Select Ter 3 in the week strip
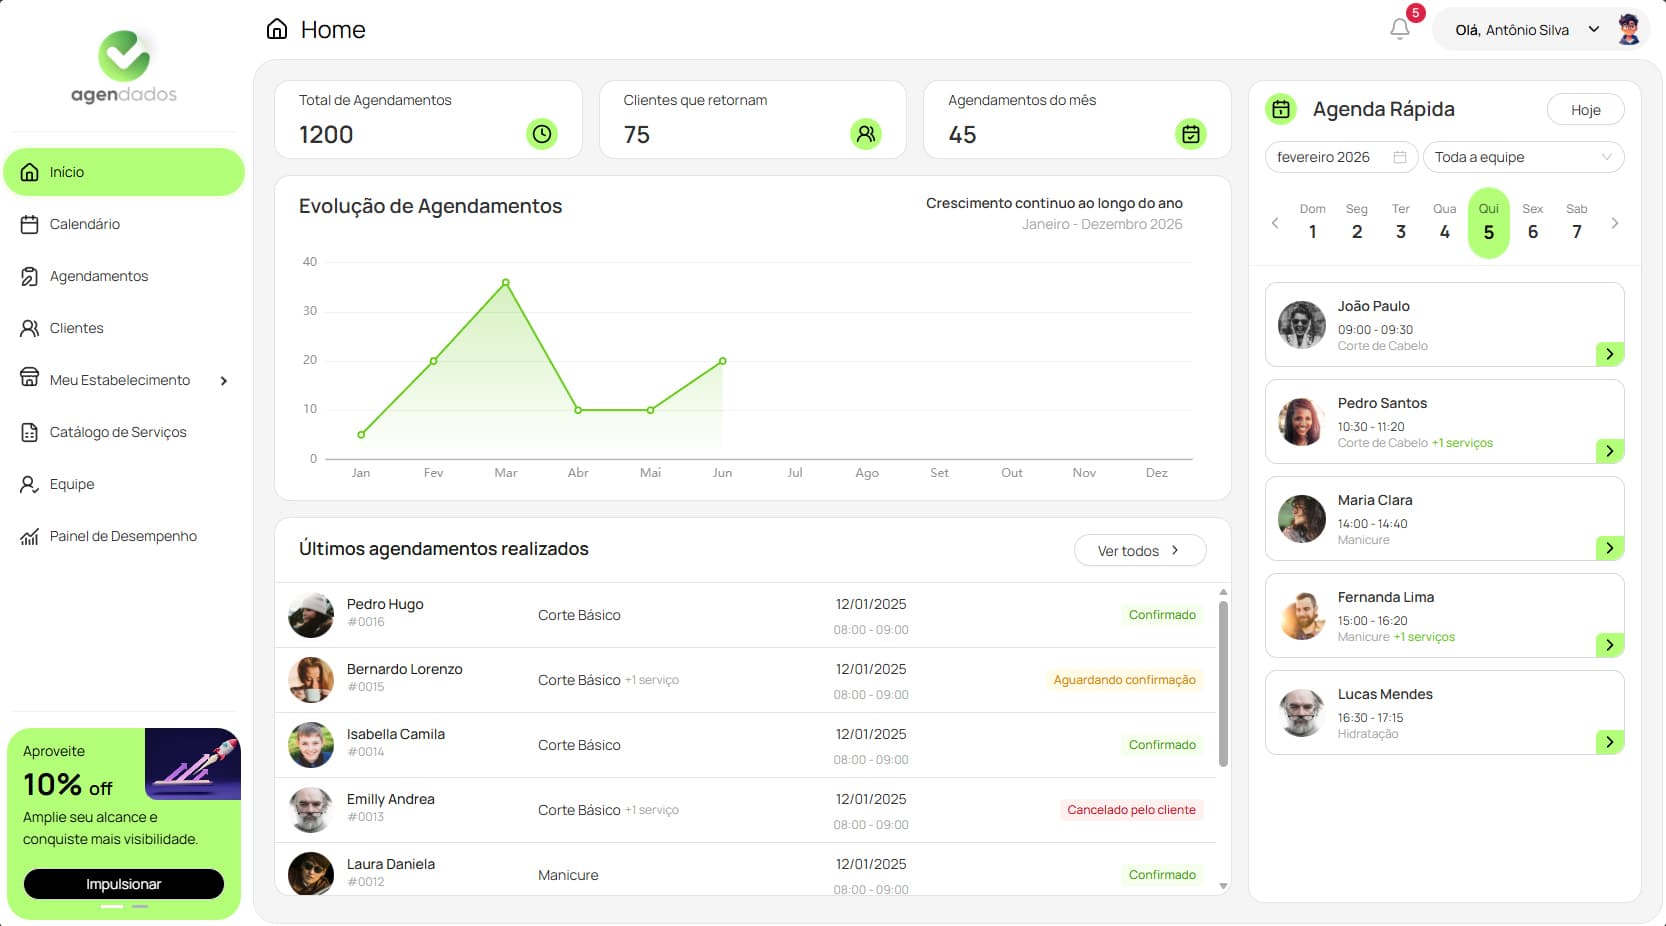1666x926 pixels. pos(1400,223)
